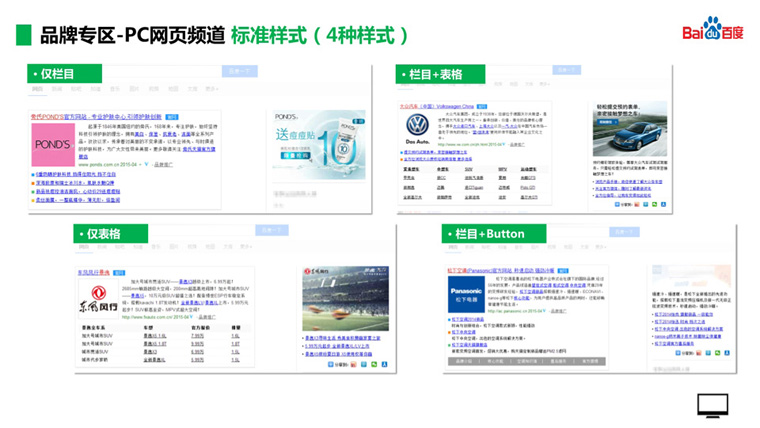Click the SUV header in Volkswagen table
The width and height of the screenshot is (760, 428).
click(469, 169)
